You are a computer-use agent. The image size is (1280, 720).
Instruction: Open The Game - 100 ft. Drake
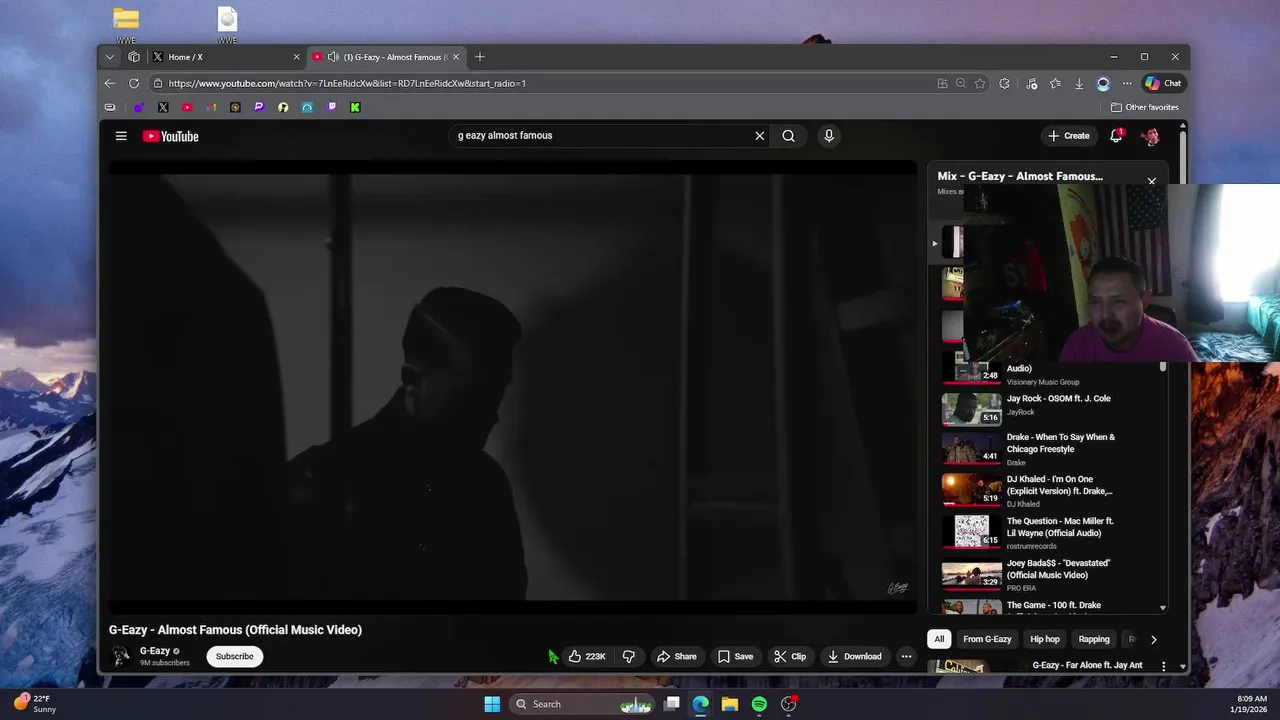(x=1050, y=606)
